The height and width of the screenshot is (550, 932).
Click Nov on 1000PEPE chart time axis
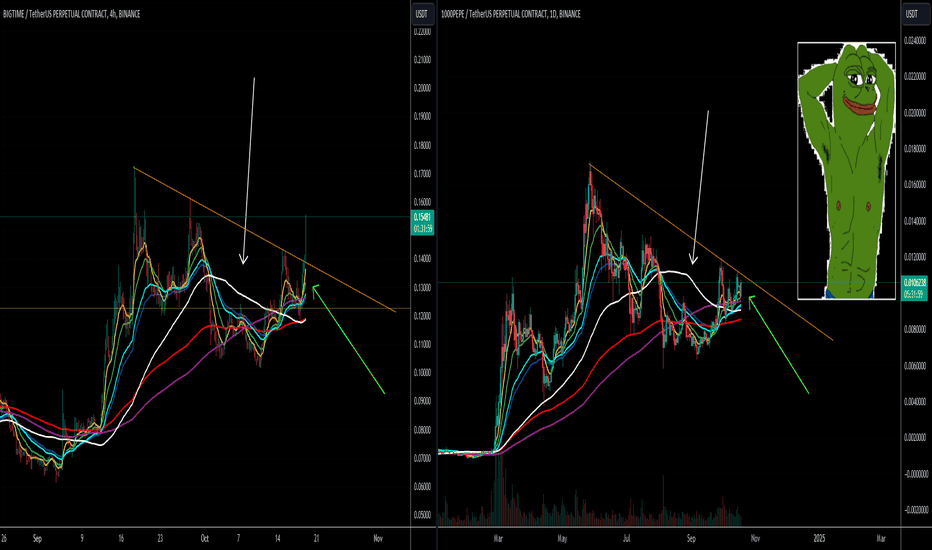[x=755, y=539]
